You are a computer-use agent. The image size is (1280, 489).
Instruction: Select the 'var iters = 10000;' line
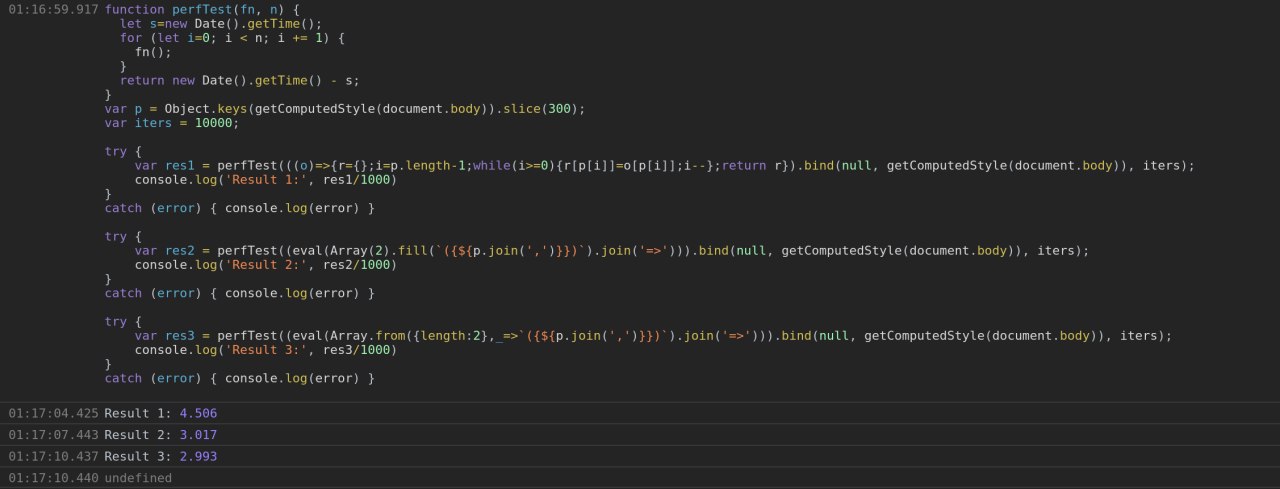172,123
